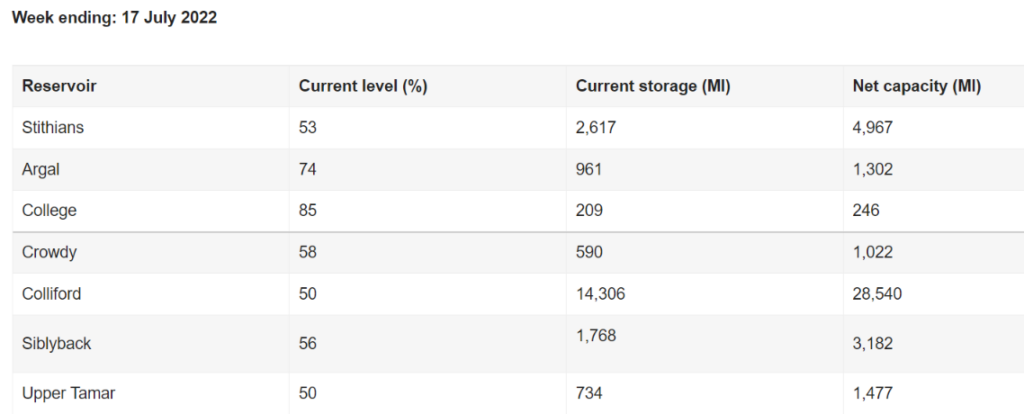Viewport: 1024px width, 414px height.
Task: Click the Current storage (Ml) column header
Action: tap(653, 86)
